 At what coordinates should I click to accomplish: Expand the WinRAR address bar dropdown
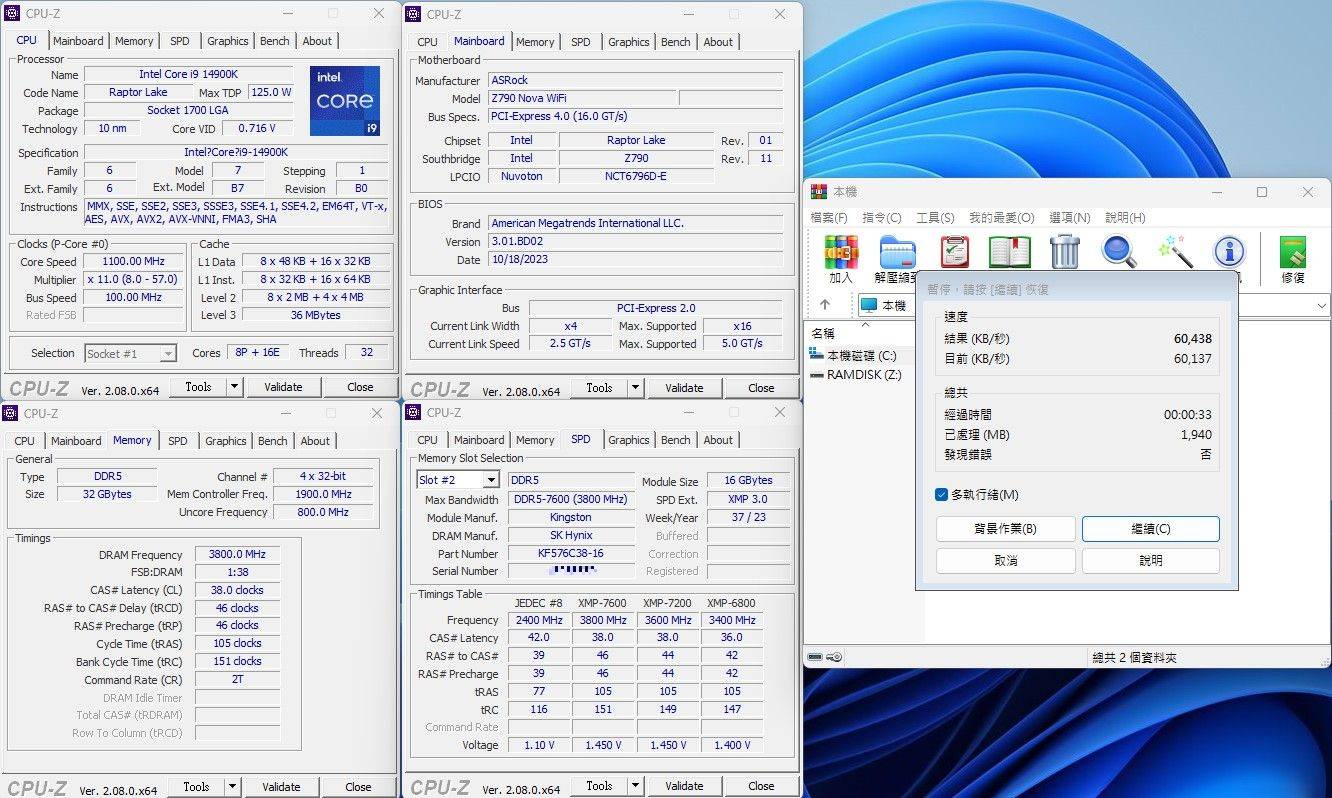pyautogui.click(x=1321, y=305)
